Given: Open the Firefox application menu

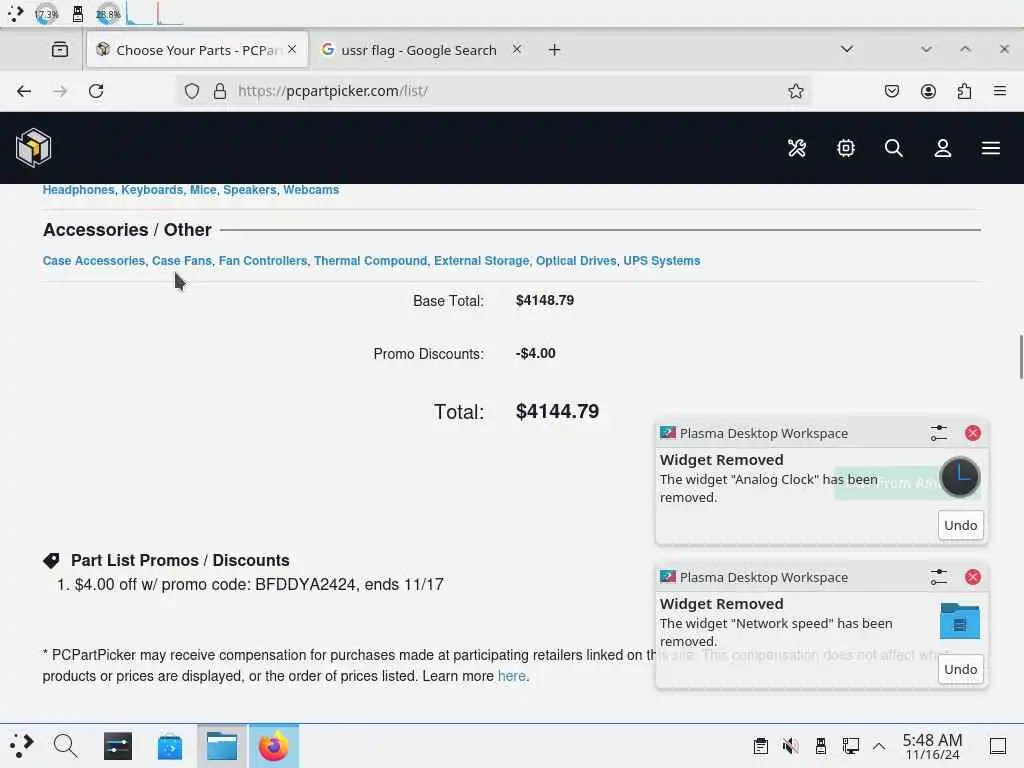Looking at the screenshot, I should [999, 91].
